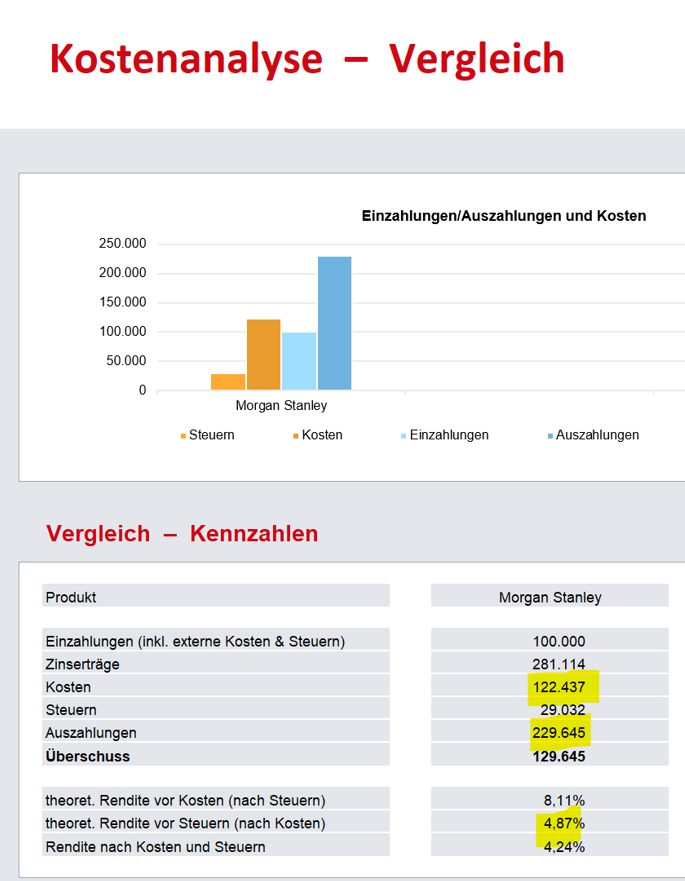Viewport: 685px width, 881px height.
Task: Select the Einzahlungen legend color marker
Action: point(403,436)
